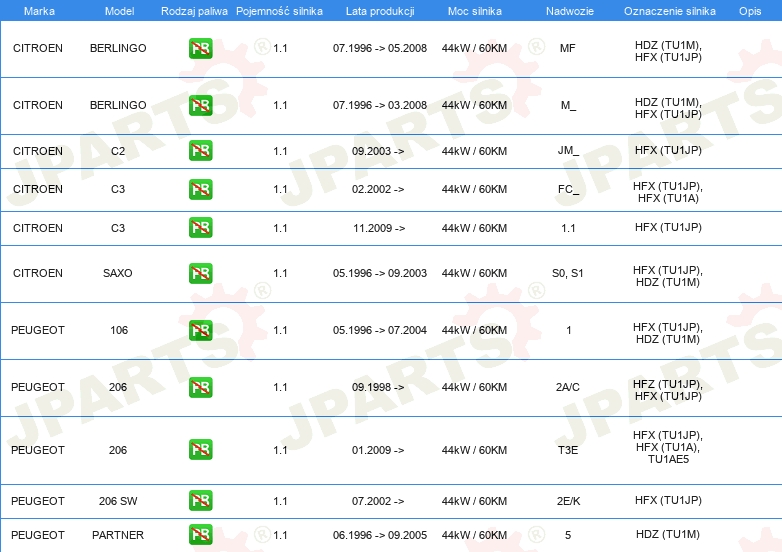782x552 pixels.
Task: Click the fuel icon for Peugeot 206 T3E row
Action: (x=200, y=450)
